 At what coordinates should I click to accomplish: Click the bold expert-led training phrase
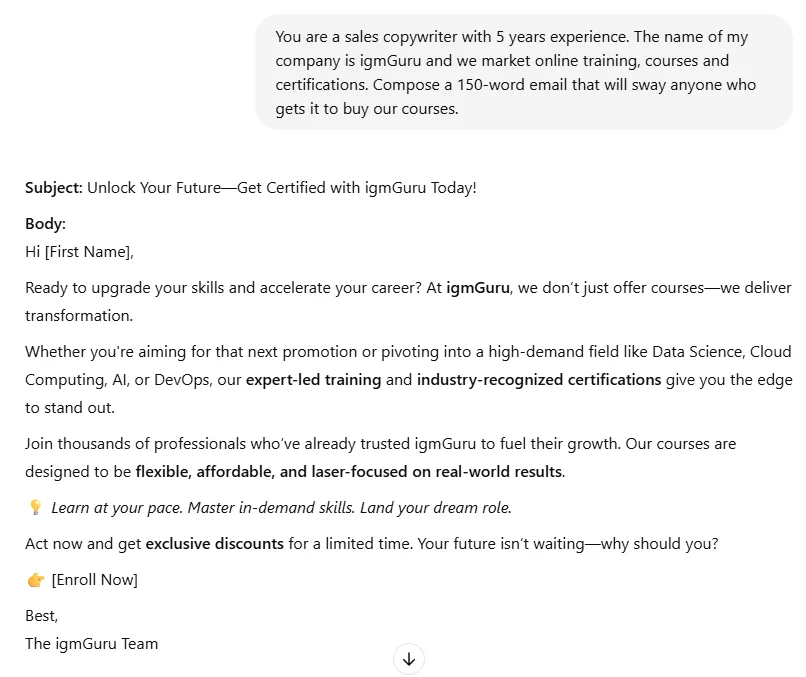click(x=314, y=380)
